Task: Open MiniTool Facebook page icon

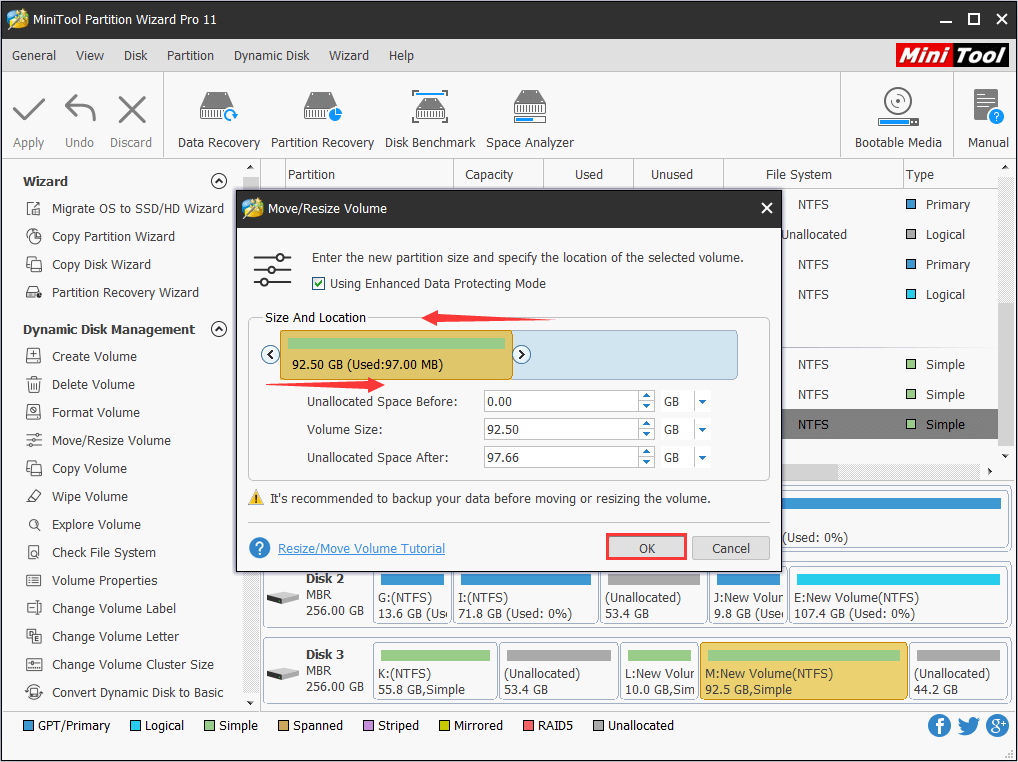Action: (x=939, y=725)
